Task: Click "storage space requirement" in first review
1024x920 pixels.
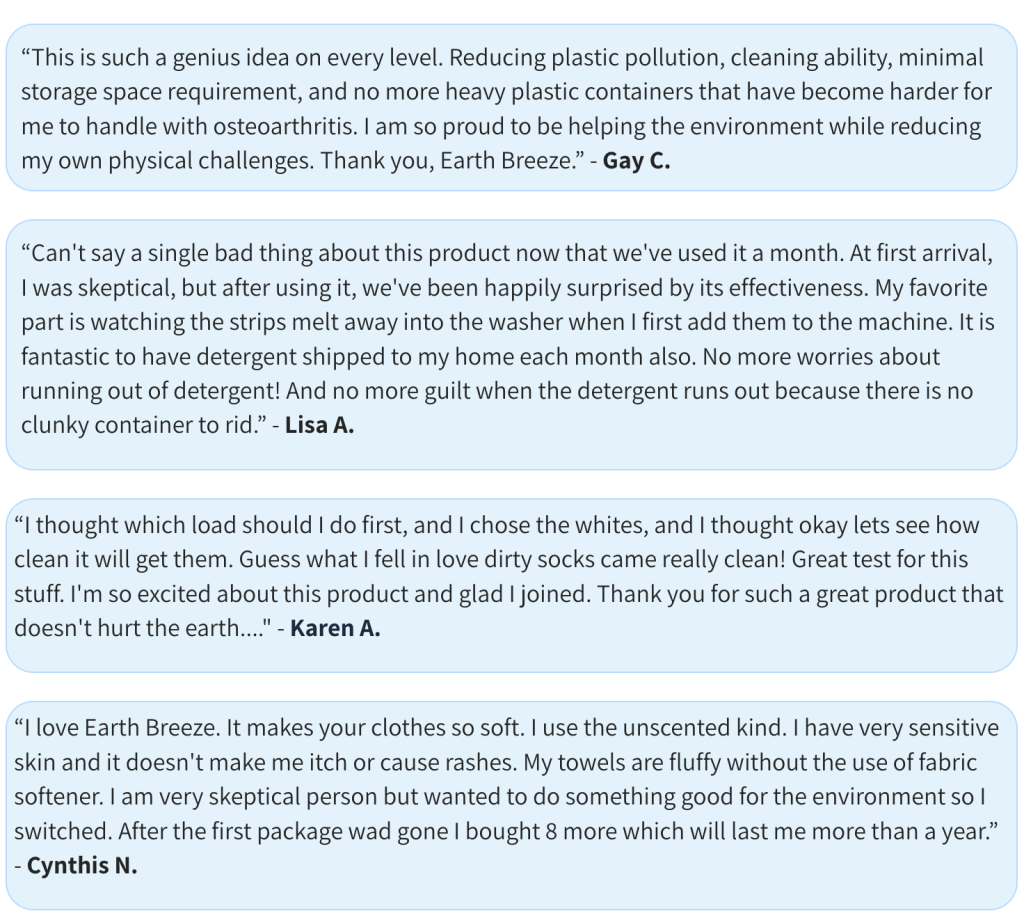Action: (x=158, y=93)
